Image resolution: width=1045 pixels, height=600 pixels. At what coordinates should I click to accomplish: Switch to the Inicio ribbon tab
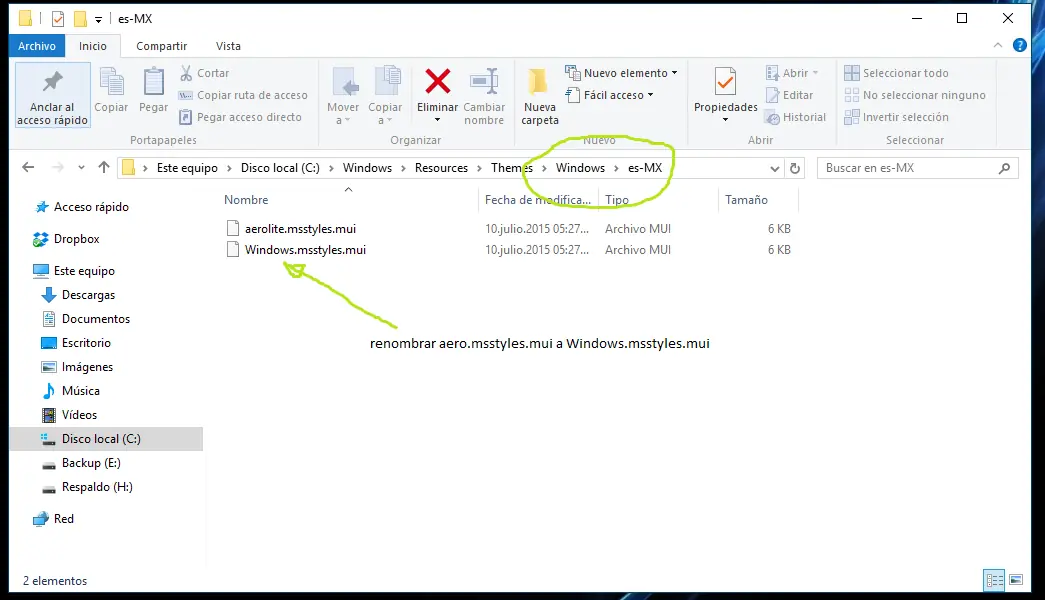(x=93, y=46)
